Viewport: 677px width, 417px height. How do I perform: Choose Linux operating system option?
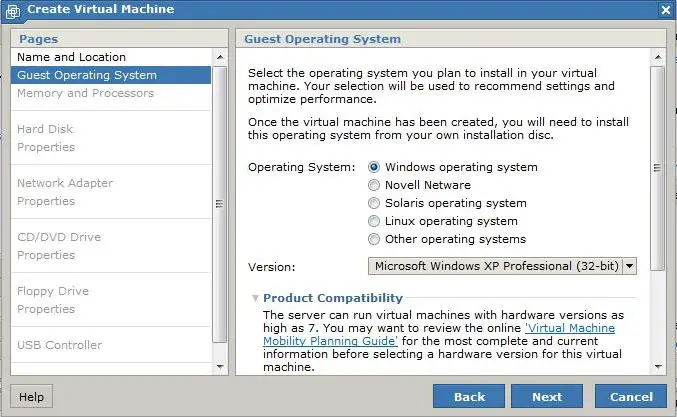(374, 221)
